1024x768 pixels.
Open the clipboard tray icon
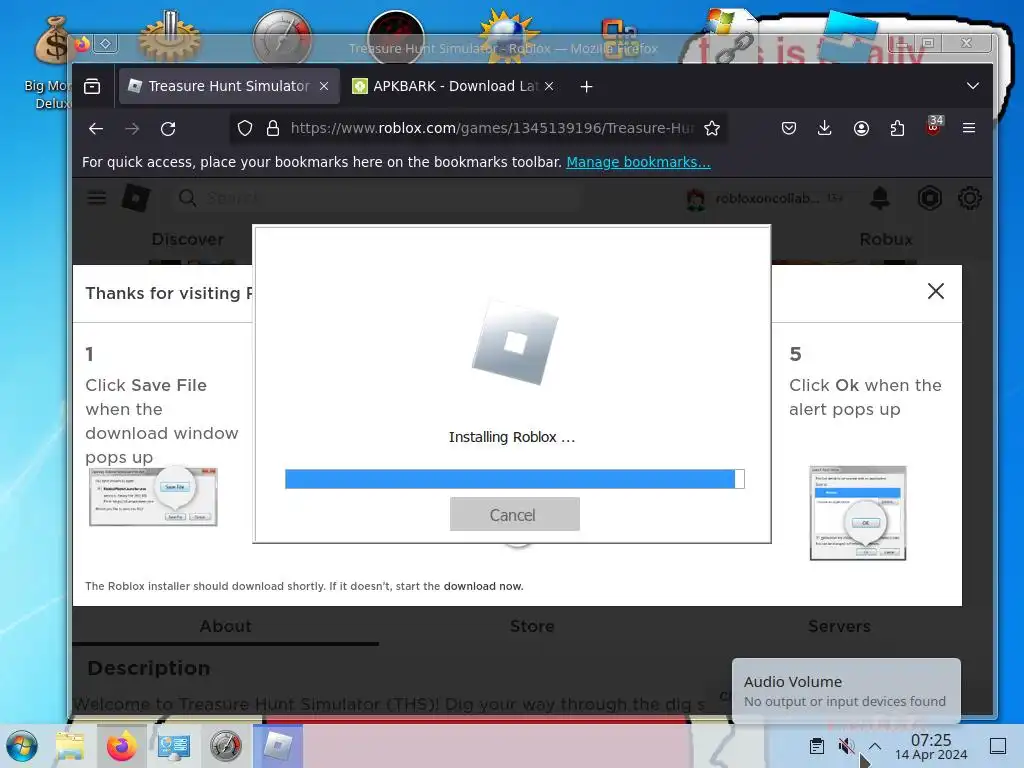pos(817,746)
